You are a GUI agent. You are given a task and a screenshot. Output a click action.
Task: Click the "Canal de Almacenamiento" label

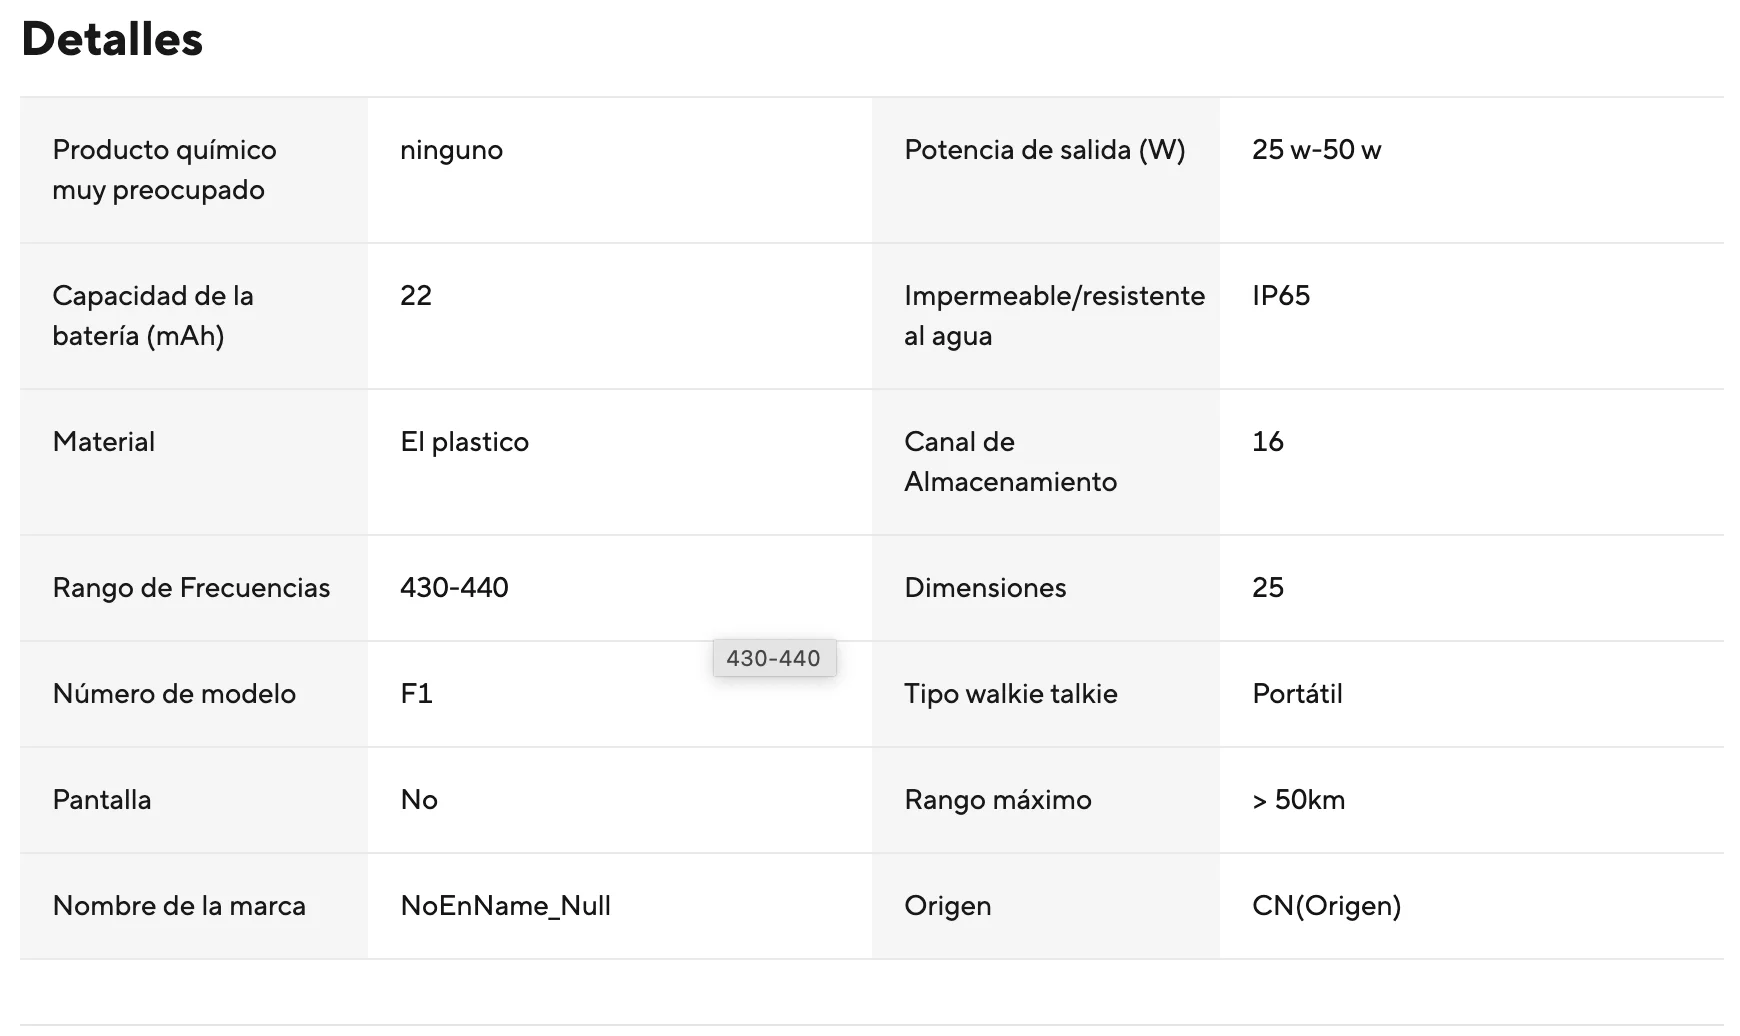click(1010, 462)
